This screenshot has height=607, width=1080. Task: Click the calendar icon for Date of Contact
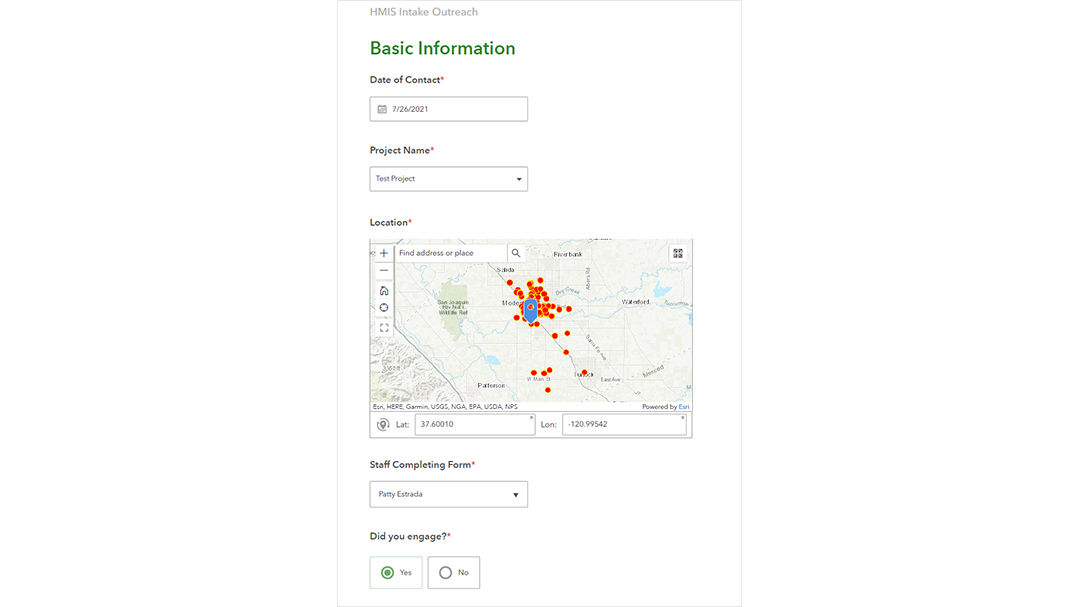[382, 108]
